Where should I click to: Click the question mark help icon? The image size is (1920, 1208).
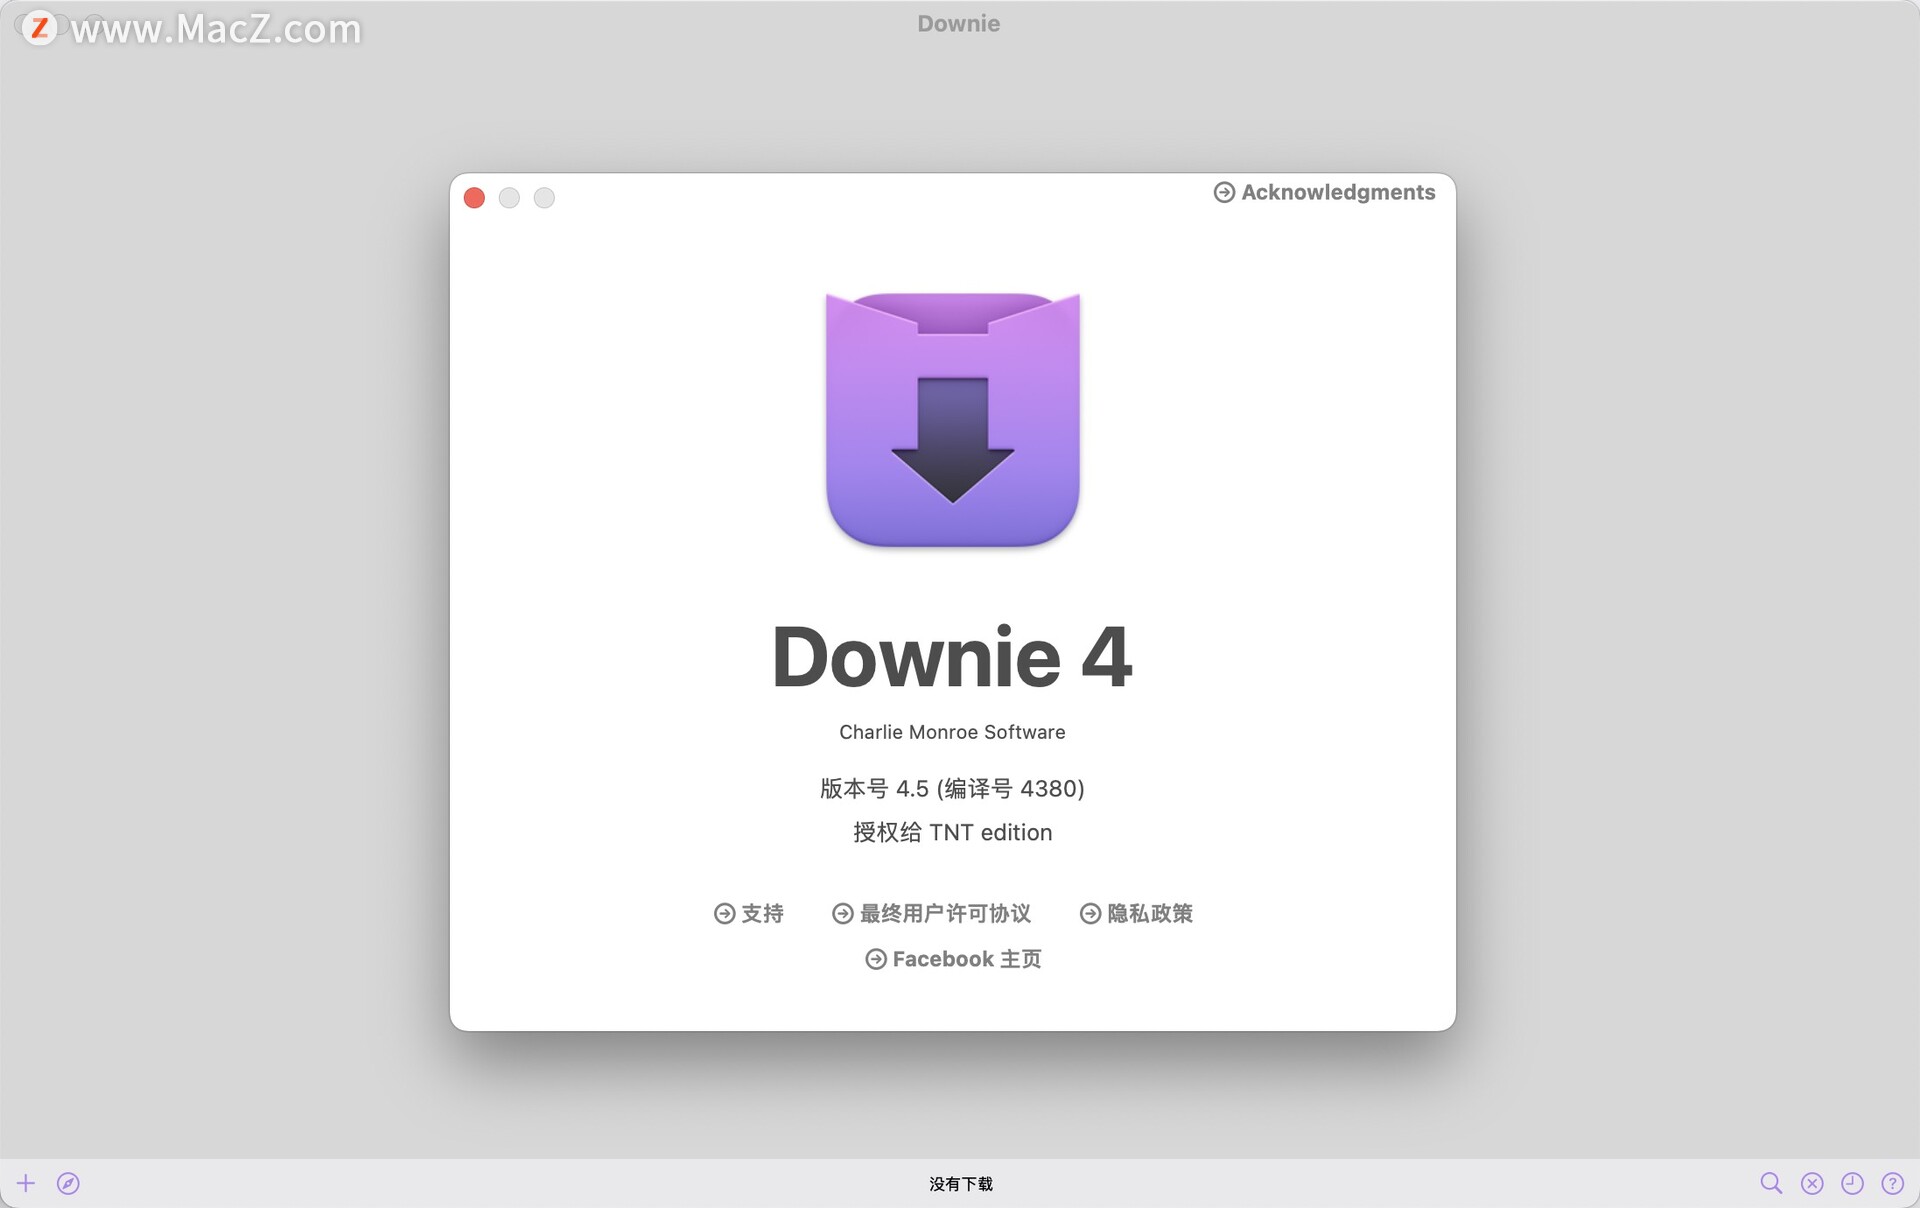(x=1892, y=1183)
